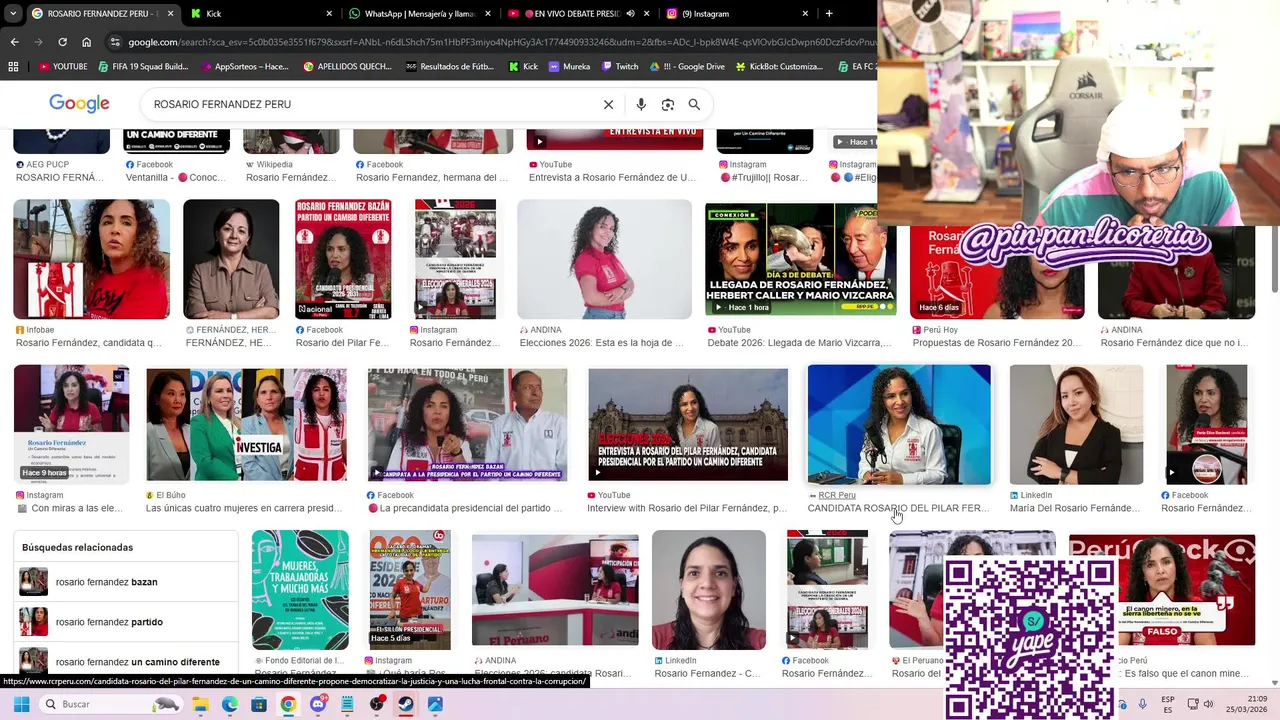Switch to the WhatsApp tab

point(420,14)
